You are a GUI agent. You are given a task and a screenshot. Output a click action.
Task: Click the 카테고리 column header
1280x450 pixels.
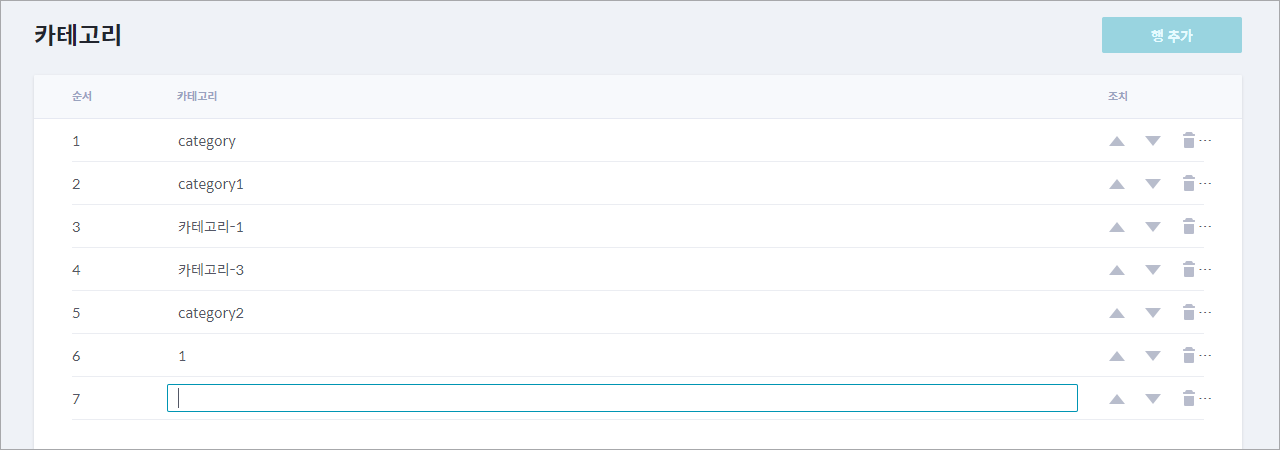[198, 96]
